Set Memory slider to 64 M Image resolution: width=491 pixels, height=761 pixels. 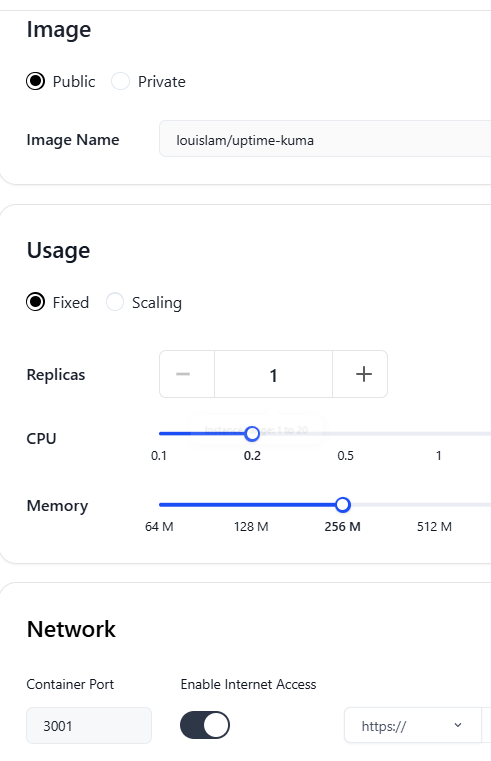pos(159,505)
